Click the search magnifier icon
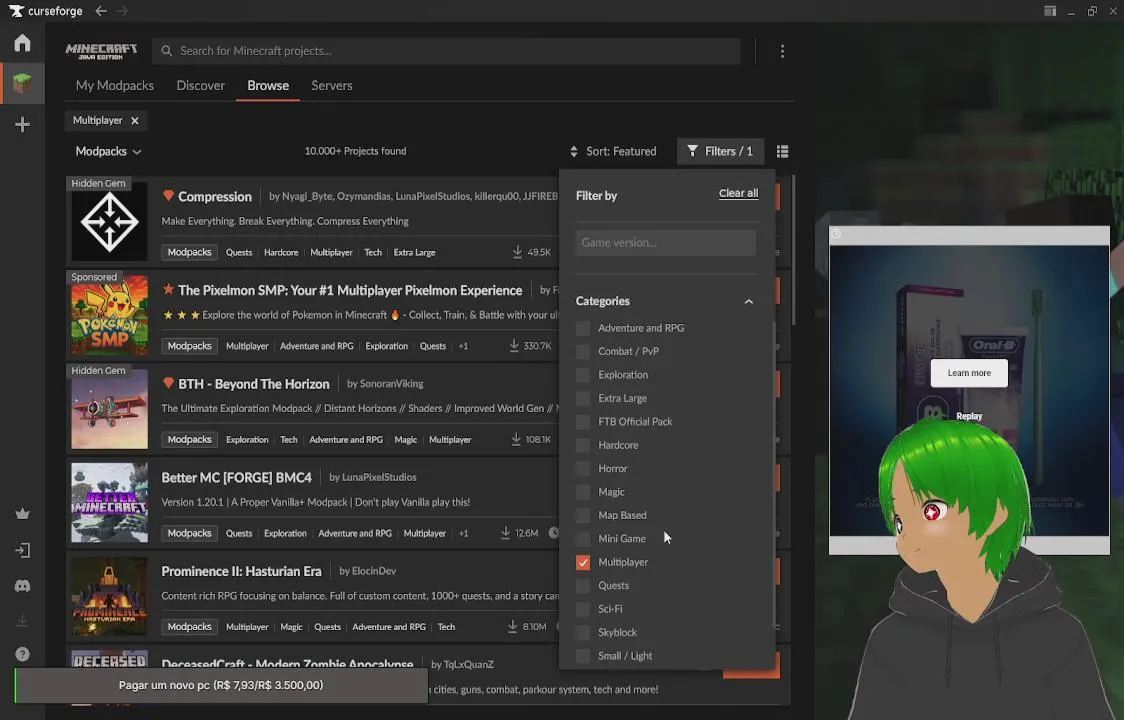 [166, 51]
